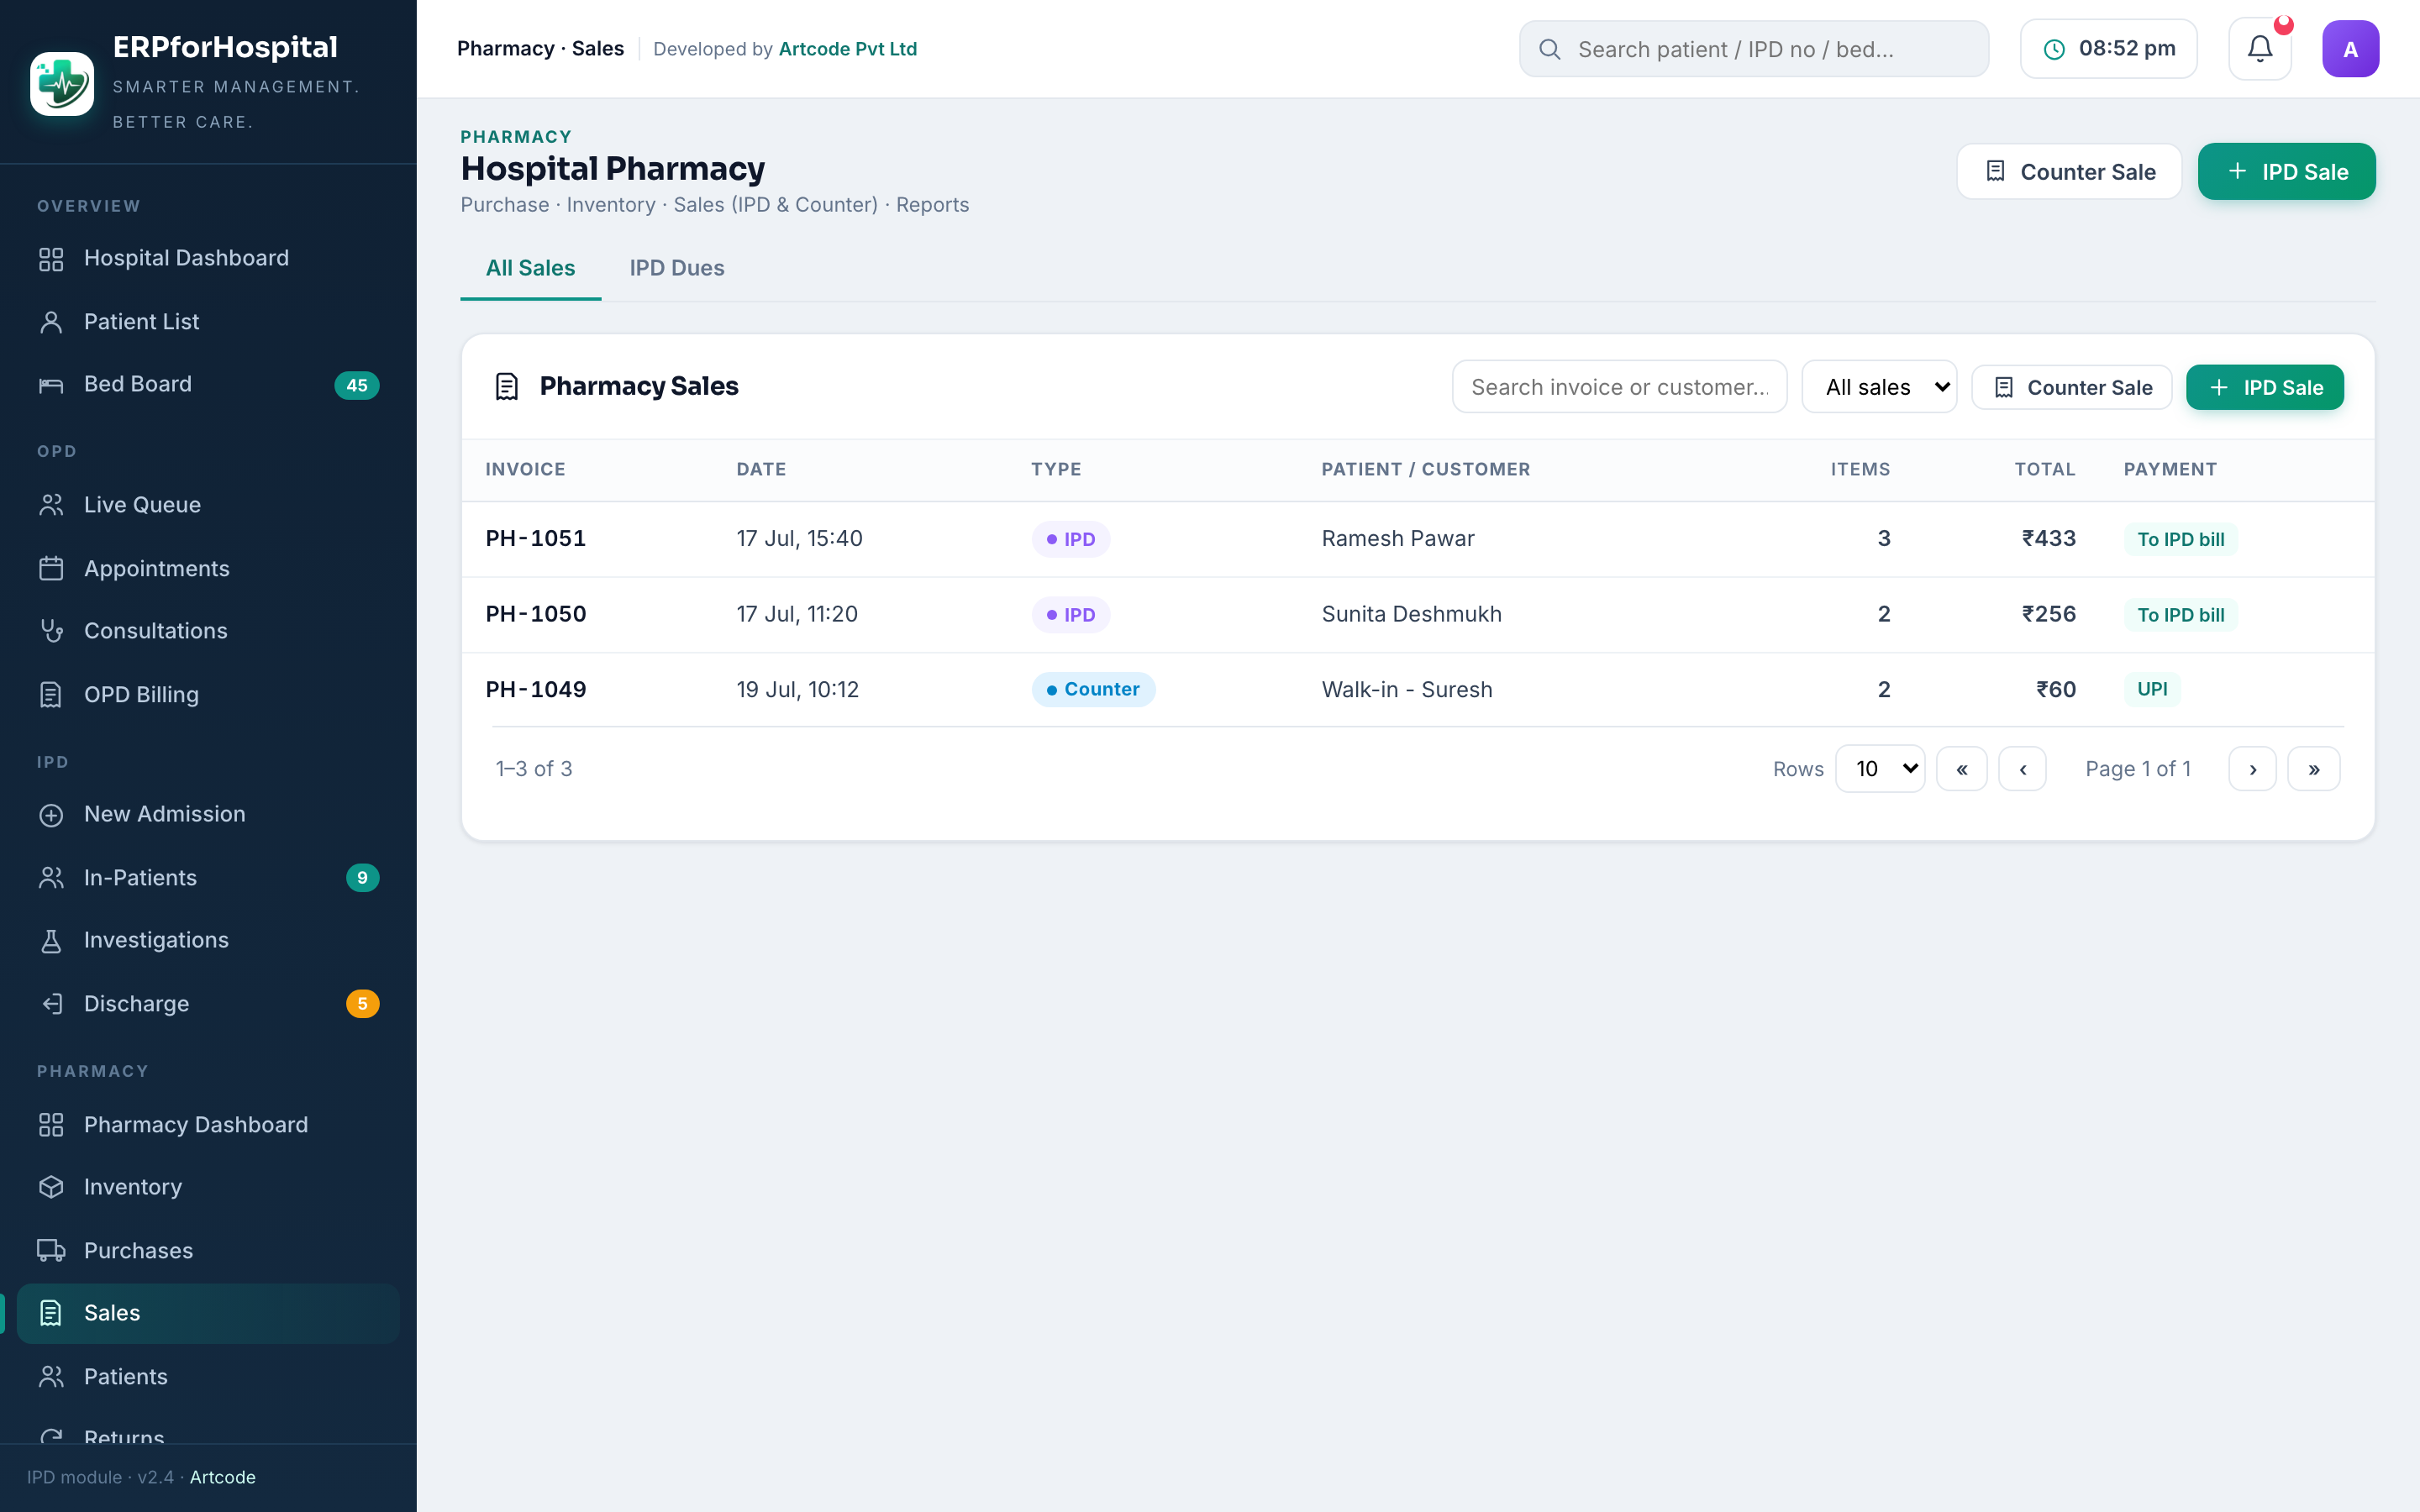Click the Bed Board bed icon

[x=51, y=385]
